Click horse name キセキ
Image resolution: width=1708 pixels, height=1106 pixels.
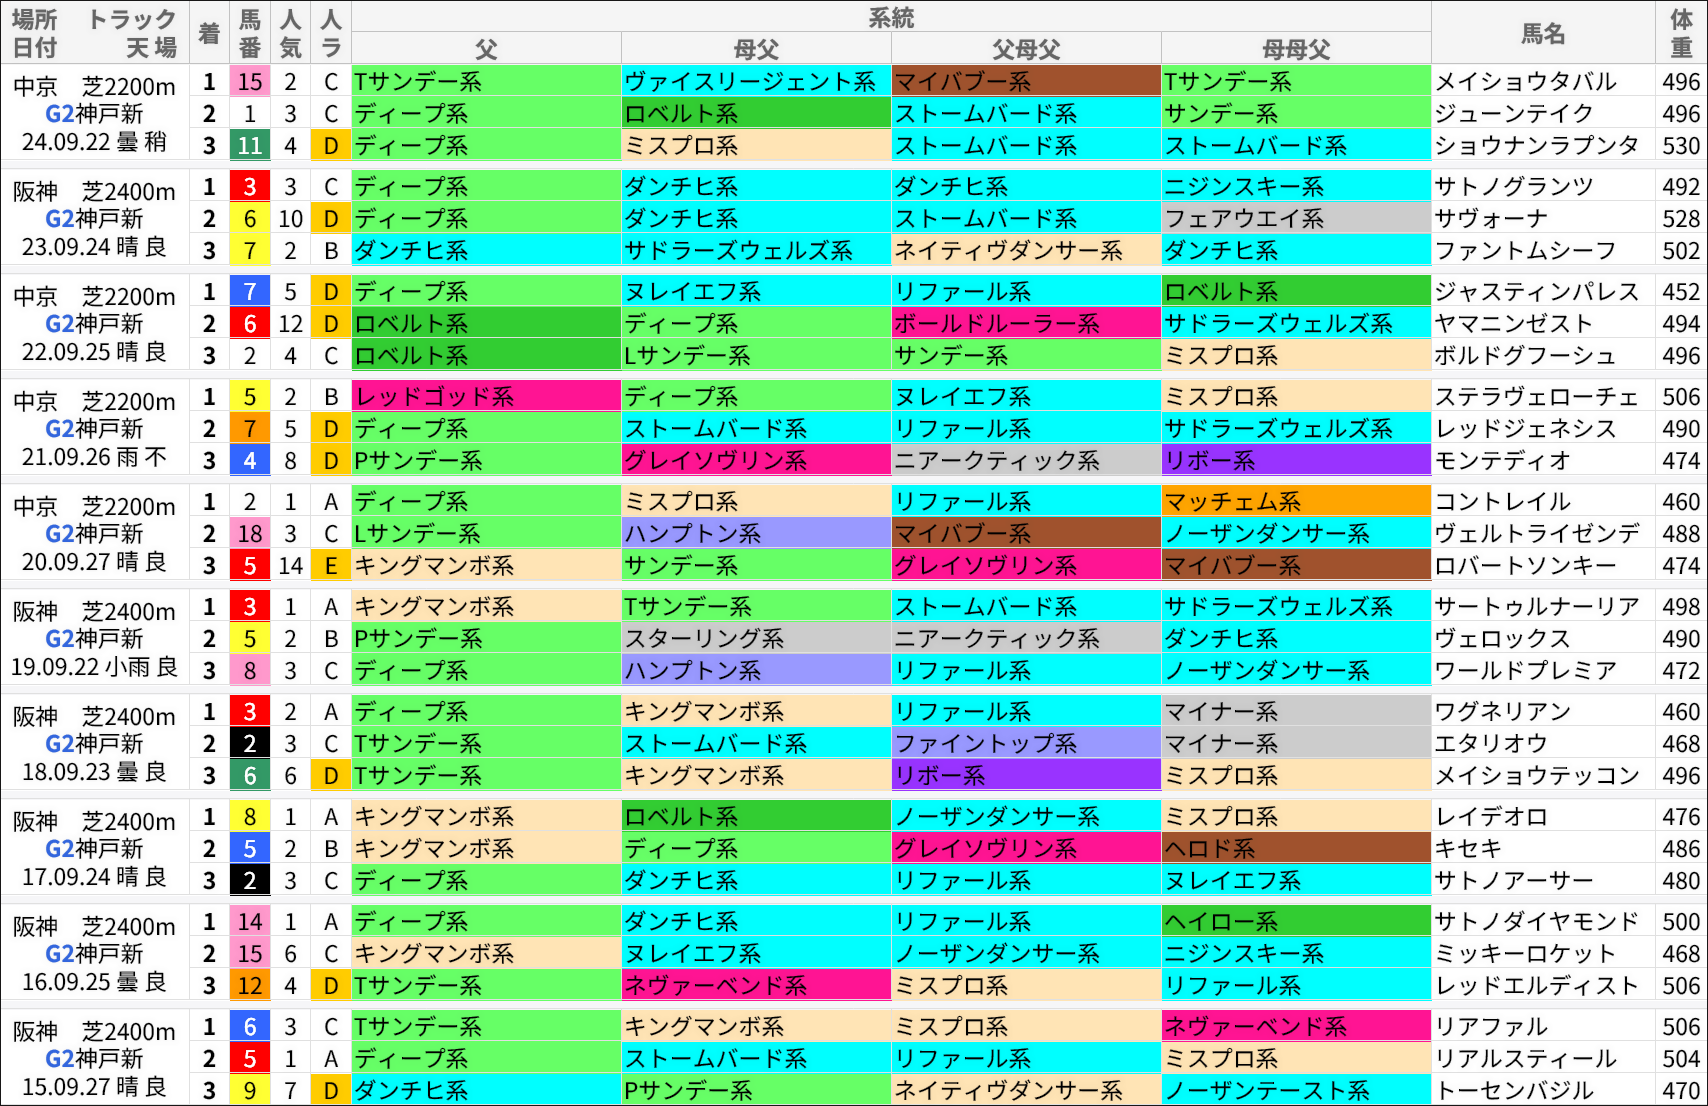pos(1468,849)
